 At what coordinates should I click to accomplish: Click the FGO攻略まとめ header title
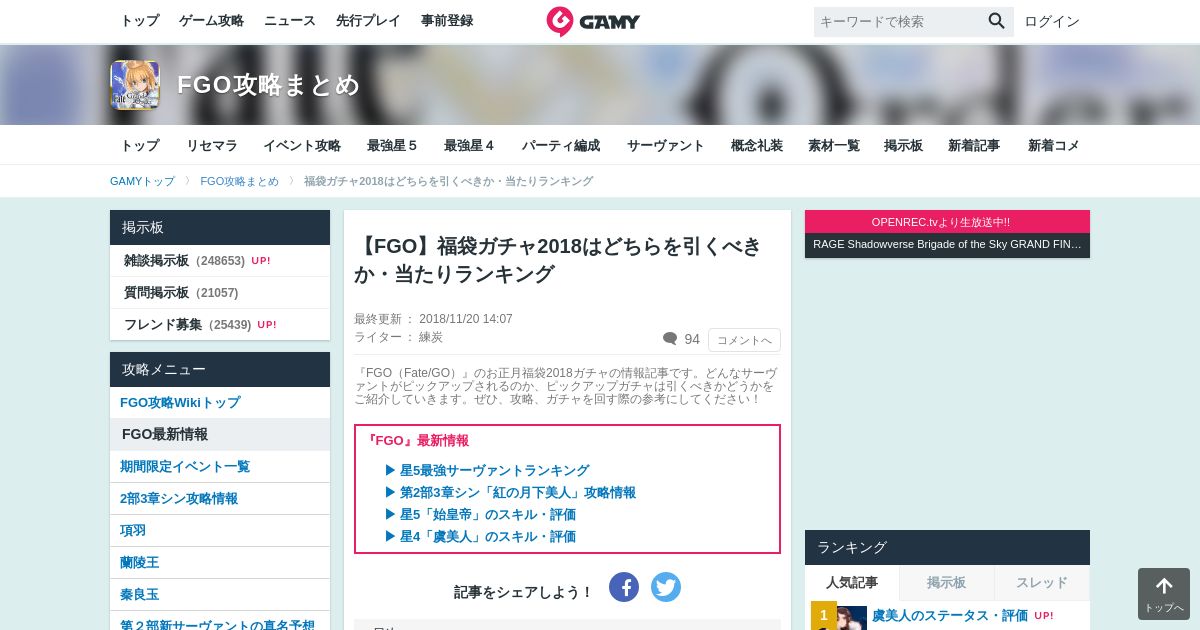[x=269, y=85]
